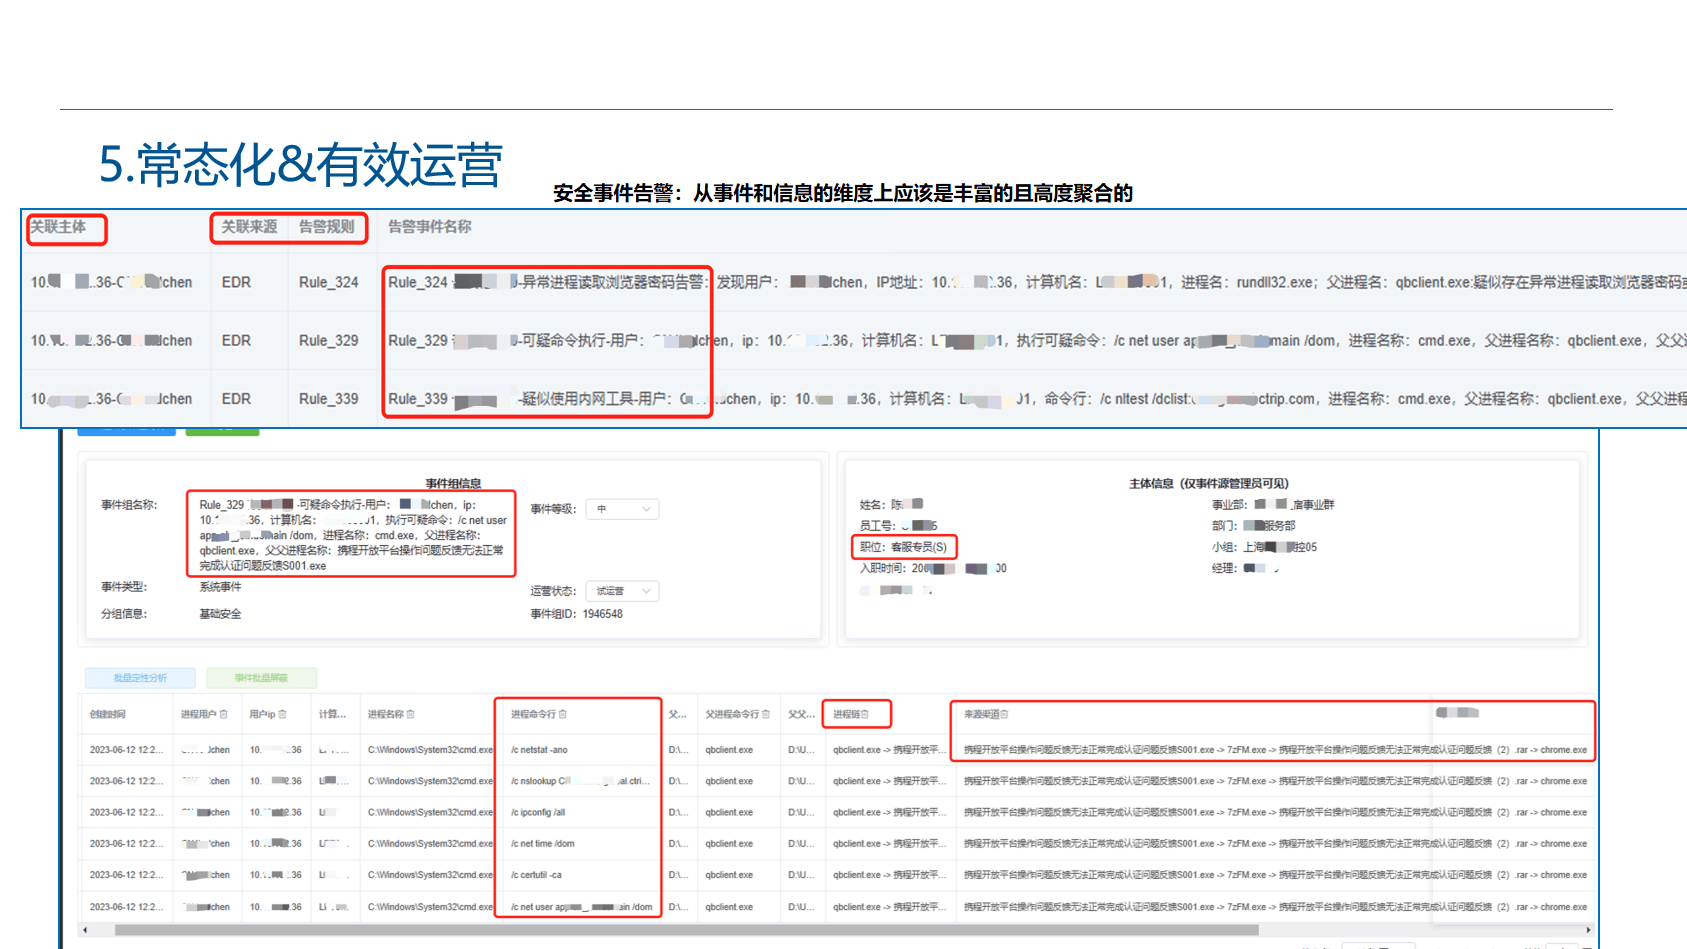
Task: Click the 告警规则 column header
Action: click(327, 227)
